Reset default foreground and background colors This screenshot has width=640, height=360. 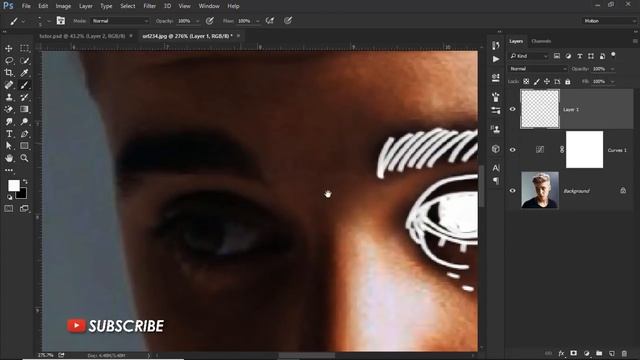(10, 198)
